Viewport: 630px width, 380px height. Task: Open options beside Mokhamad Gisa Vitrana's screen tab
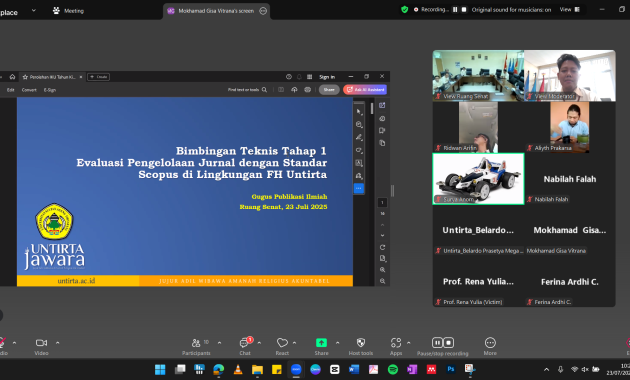click(x=263, y=11)
